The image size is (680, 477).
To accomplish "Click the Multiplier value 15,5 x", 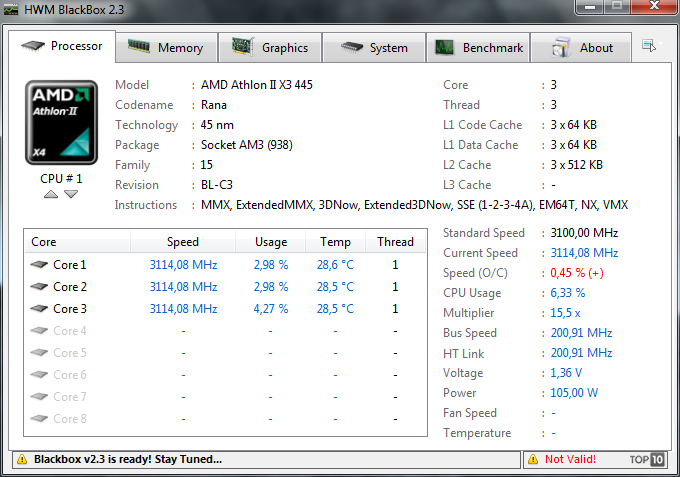I will 566,313.
